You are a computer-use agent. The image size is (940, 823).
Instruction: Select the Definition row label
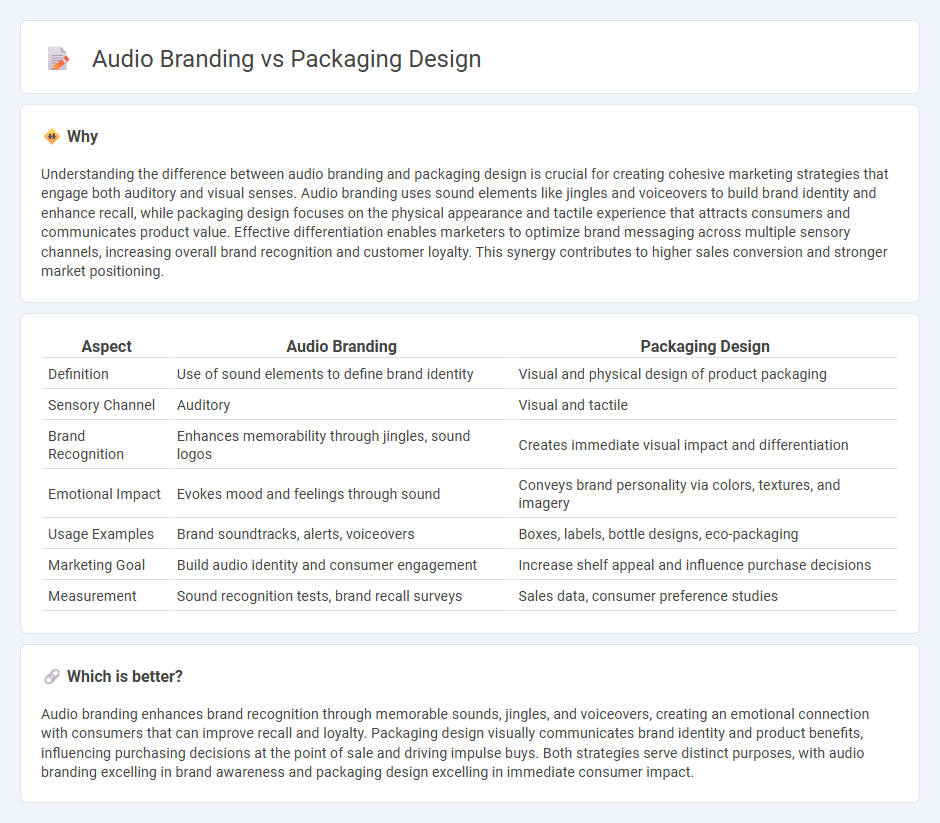[x=77, y=373]
